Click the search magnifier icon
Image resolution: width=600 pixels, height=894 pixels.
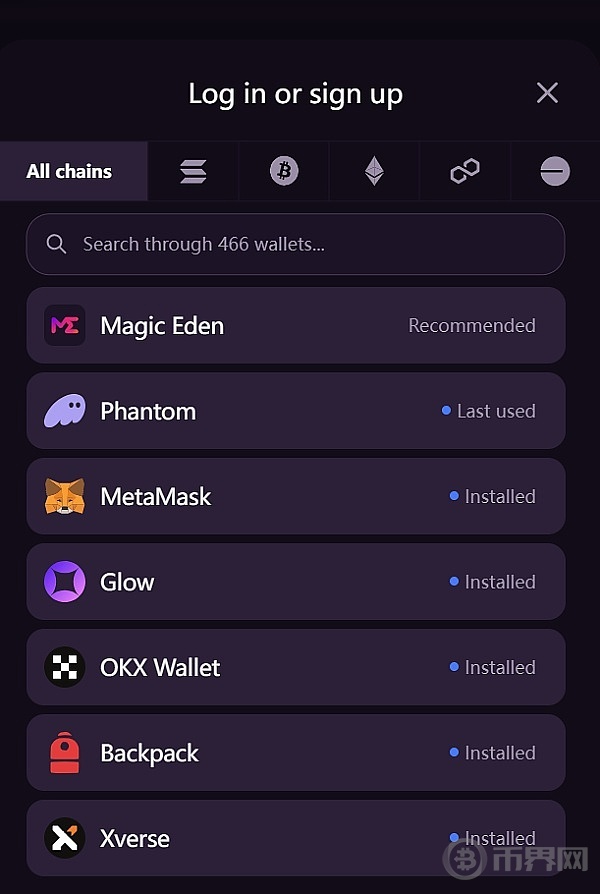coord(57,244)
